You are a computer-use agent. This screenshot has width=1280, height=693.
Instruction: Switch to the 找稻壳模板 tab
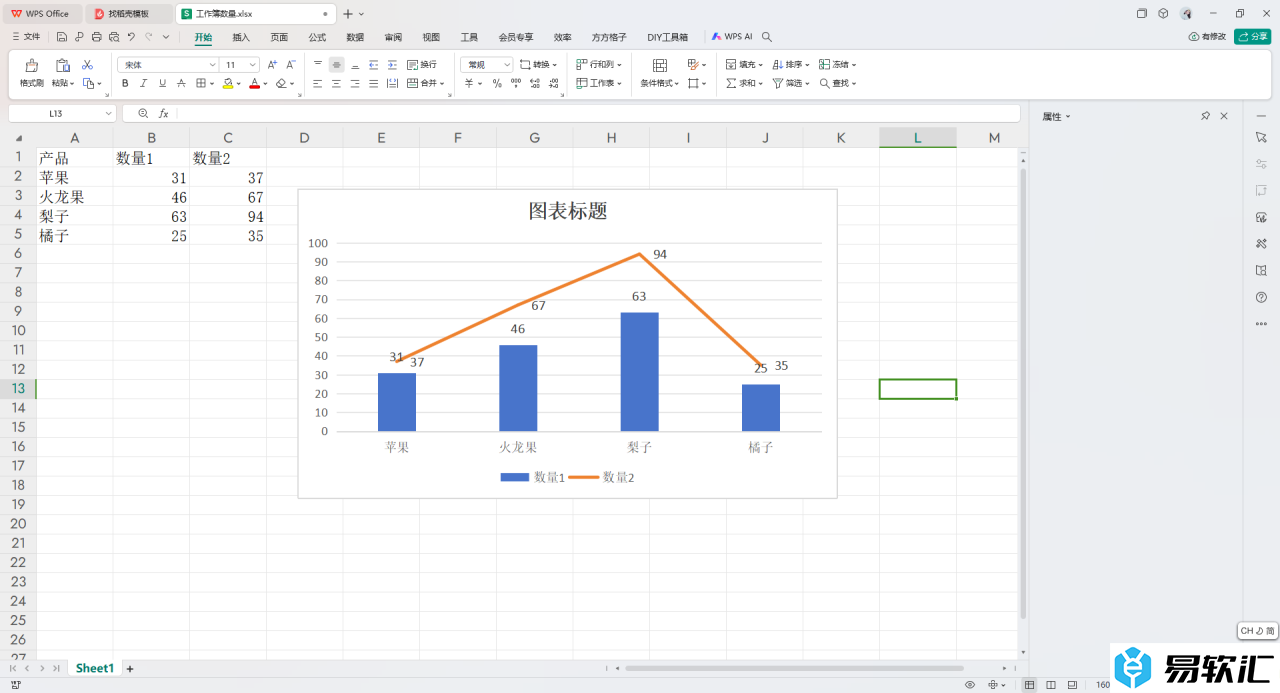coord(128,14)
